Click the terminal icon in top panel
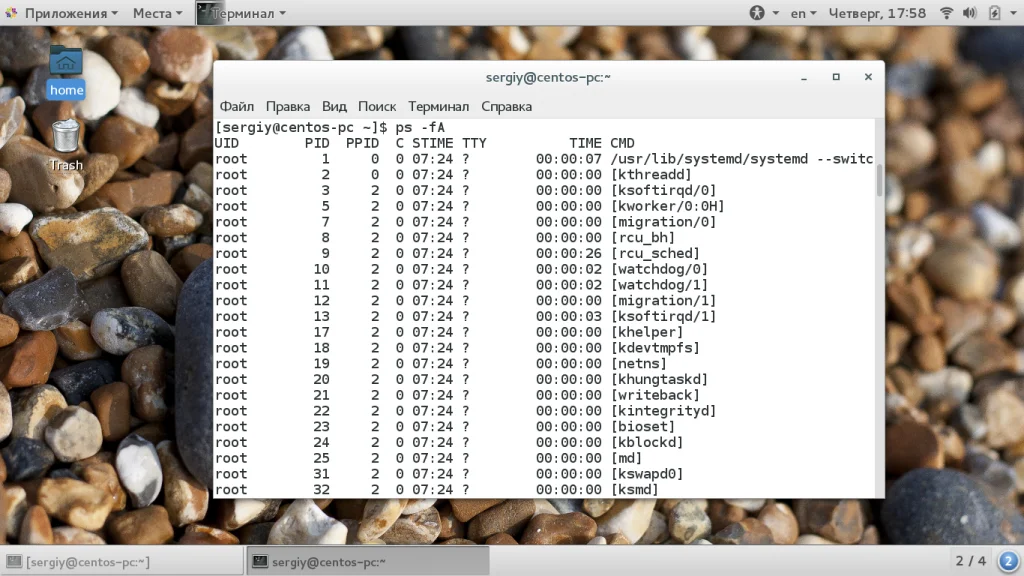 [204, 13]
